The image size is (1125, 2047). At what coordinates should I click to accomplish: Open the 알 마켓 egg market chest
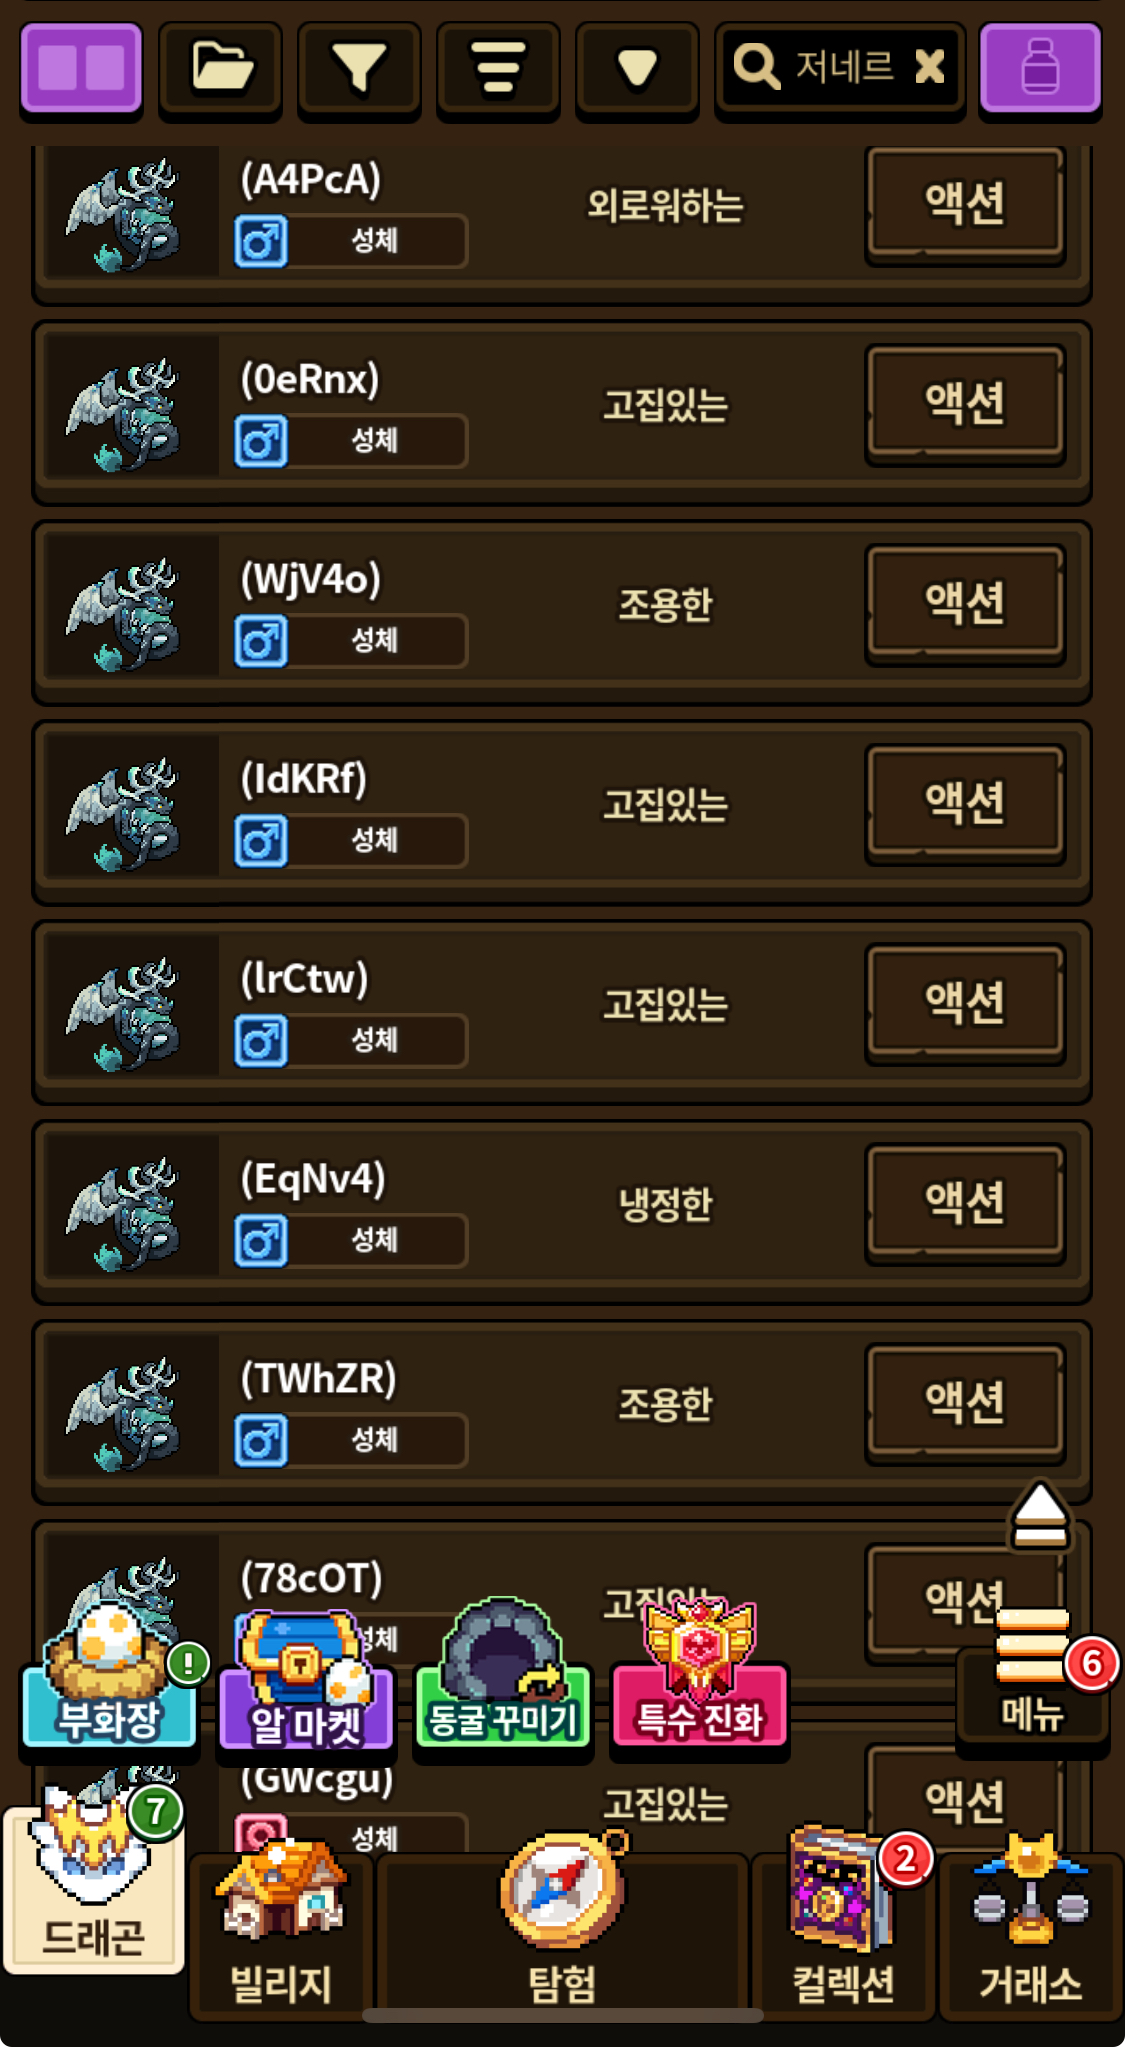coord(305,1682)
